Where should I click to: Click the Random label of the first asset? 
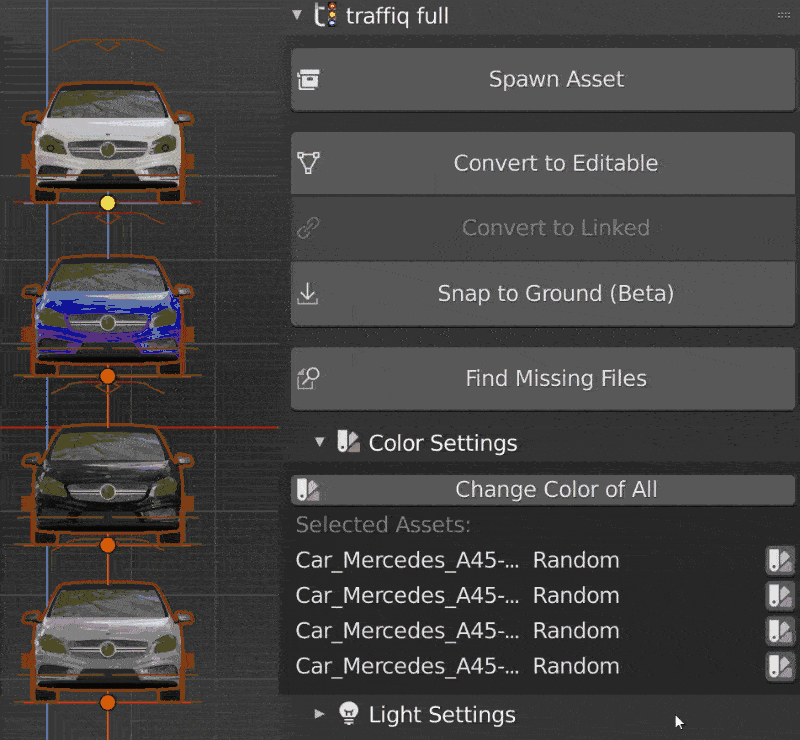pos(576,560)
